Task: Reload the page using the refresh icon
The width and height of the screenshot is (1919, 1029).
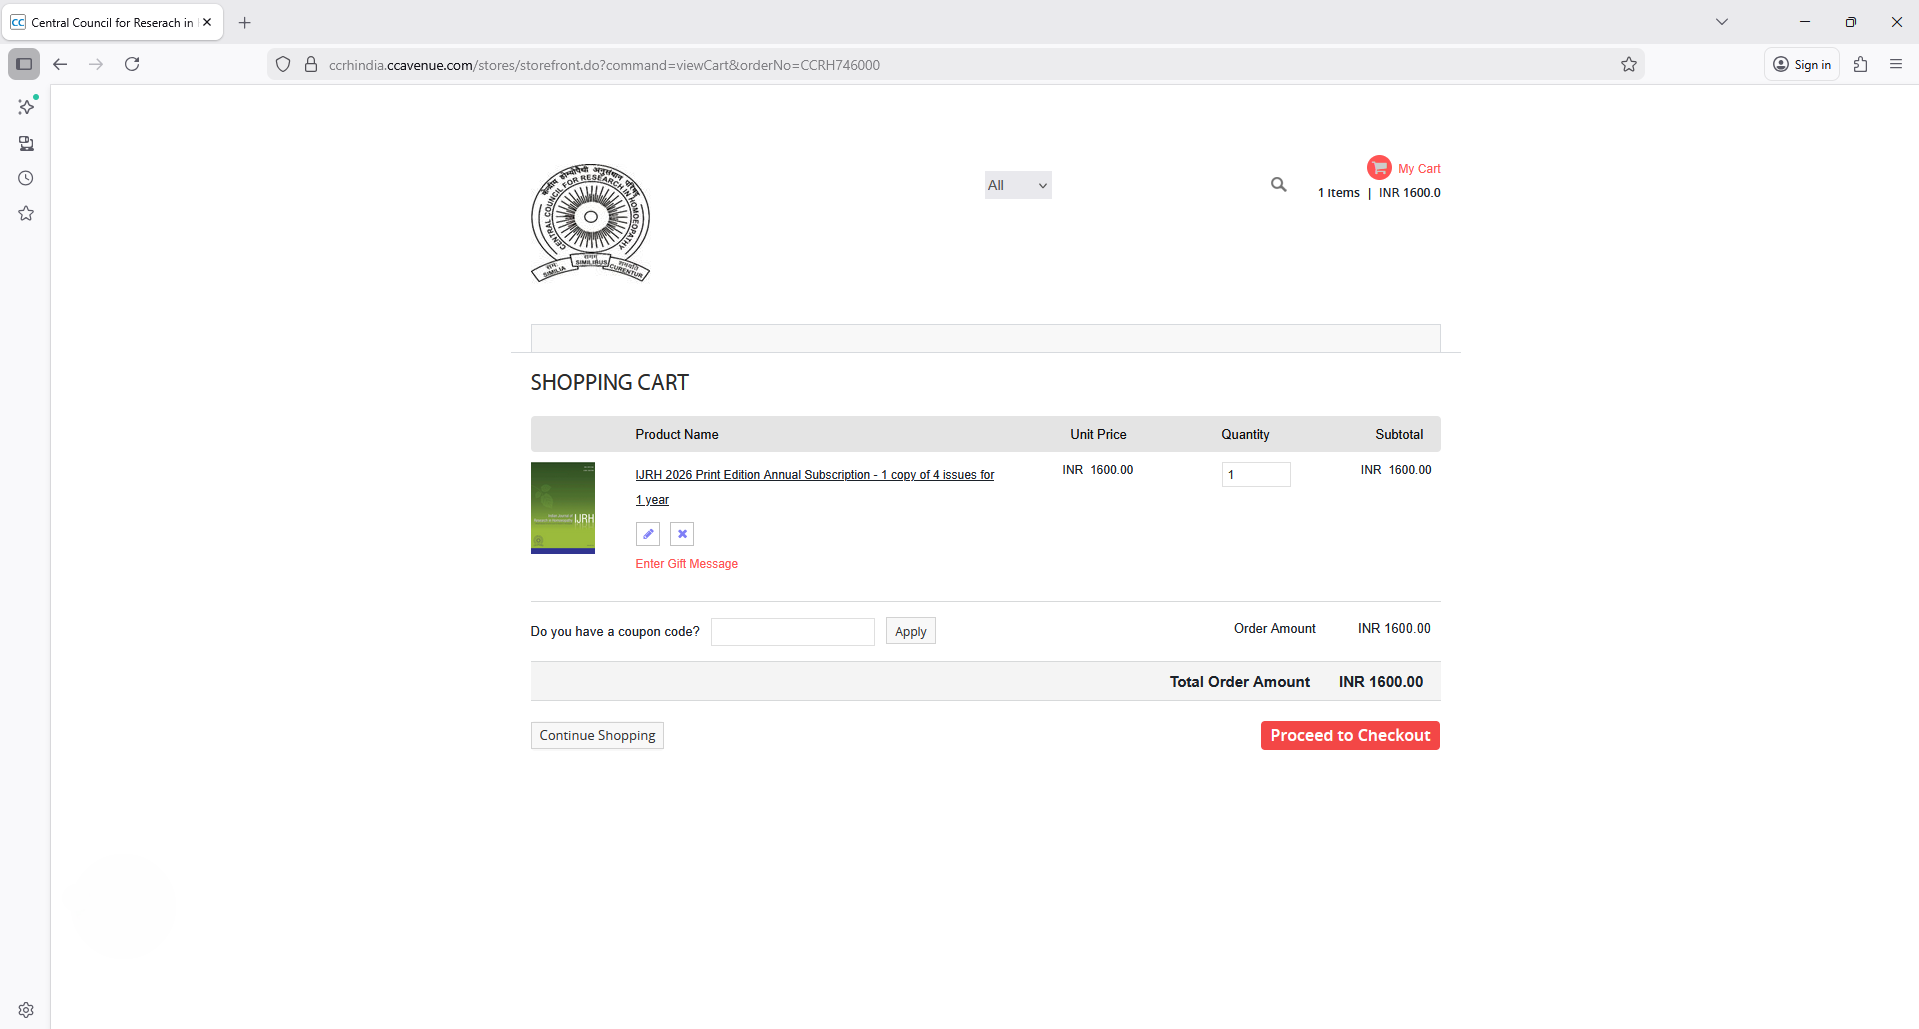Action: [132, 65]
